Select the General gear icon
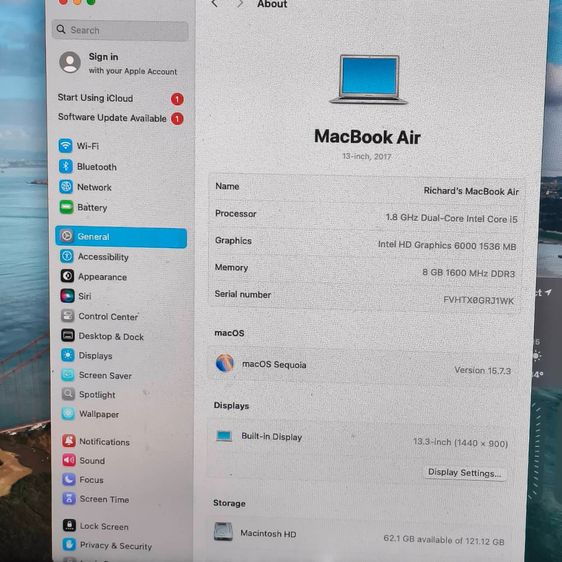 pos(67,236)
